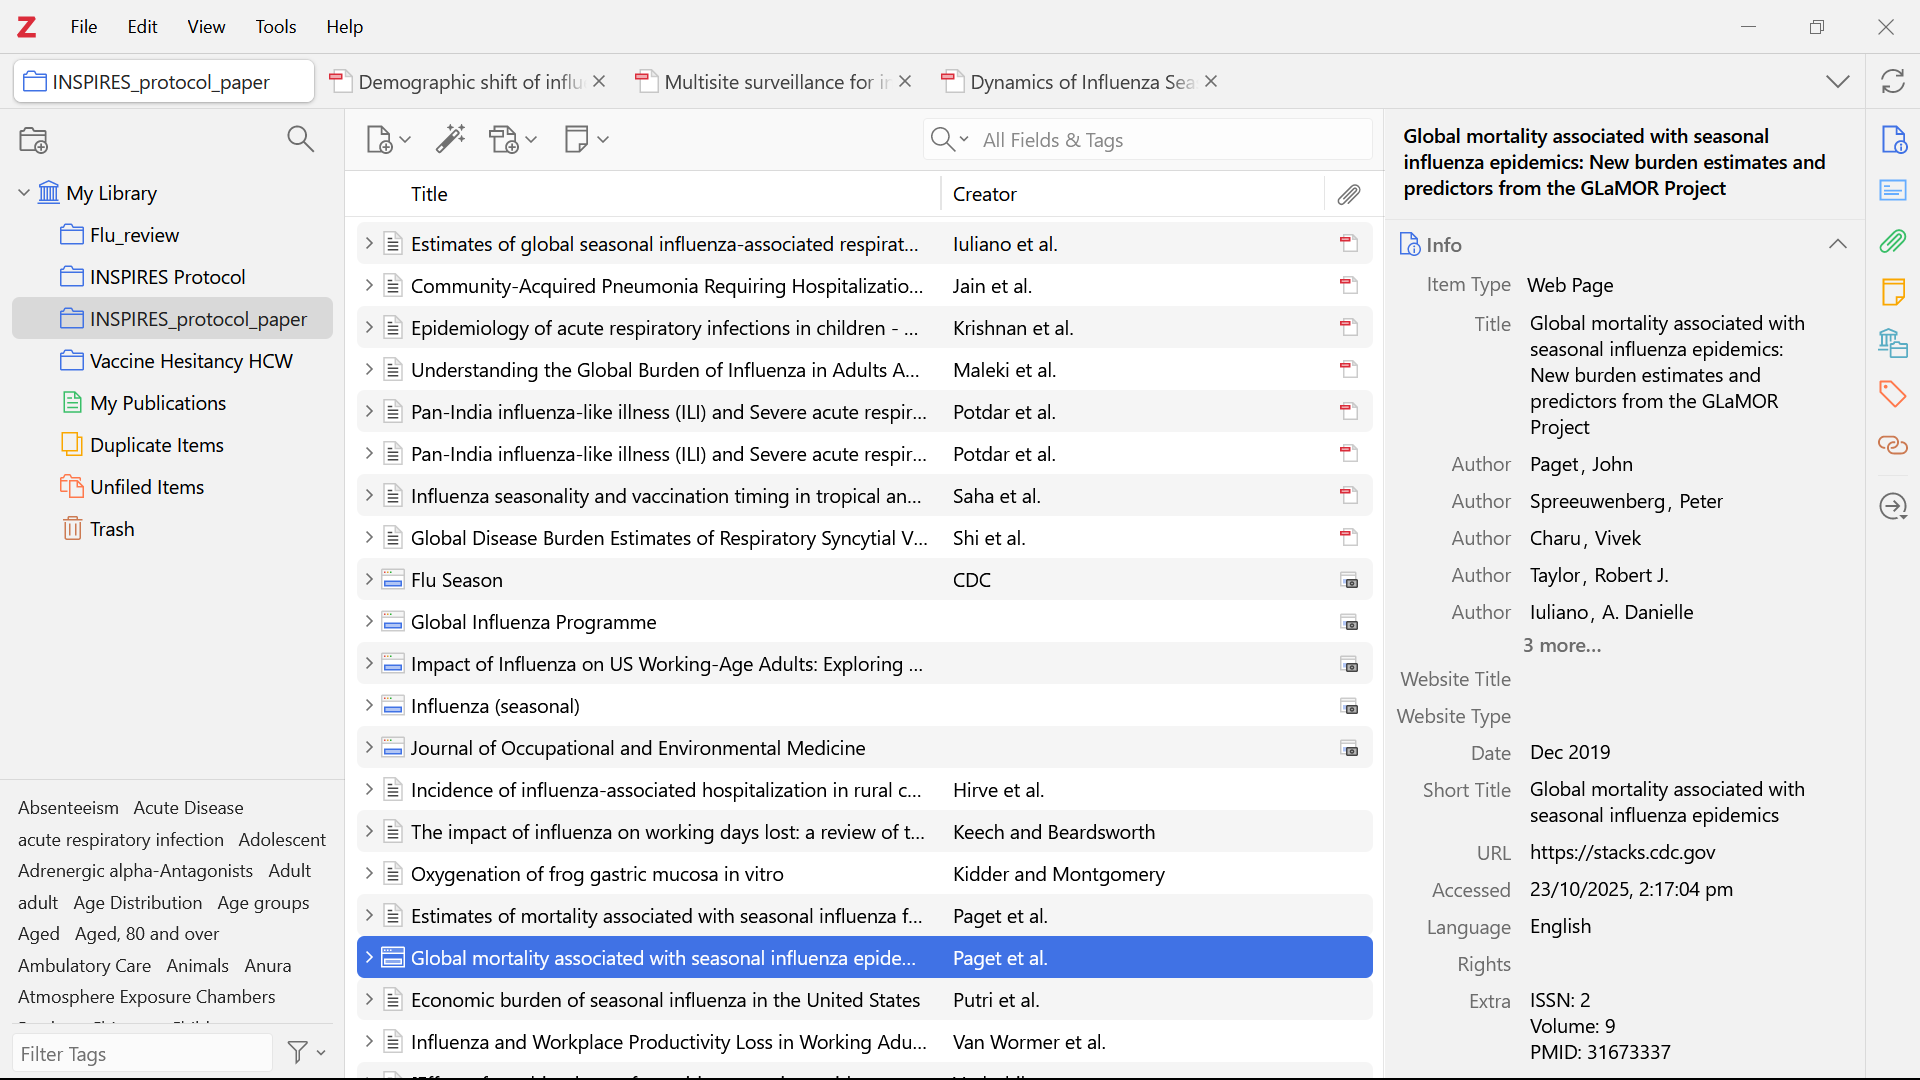Open the Related pane from side navigation

1892,445
